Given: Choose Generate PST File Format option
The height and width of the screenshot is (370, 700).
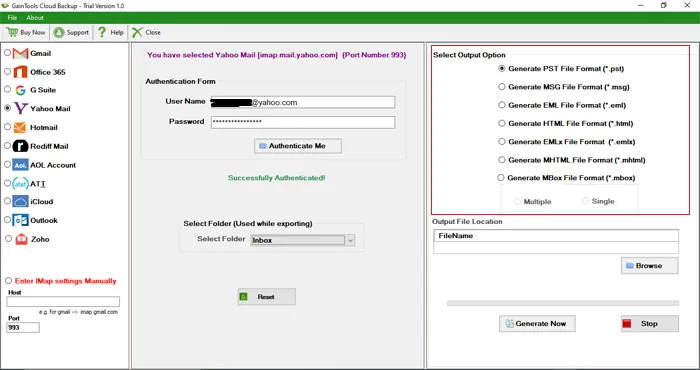Looking at the screenshot, I should pos(502,69).
